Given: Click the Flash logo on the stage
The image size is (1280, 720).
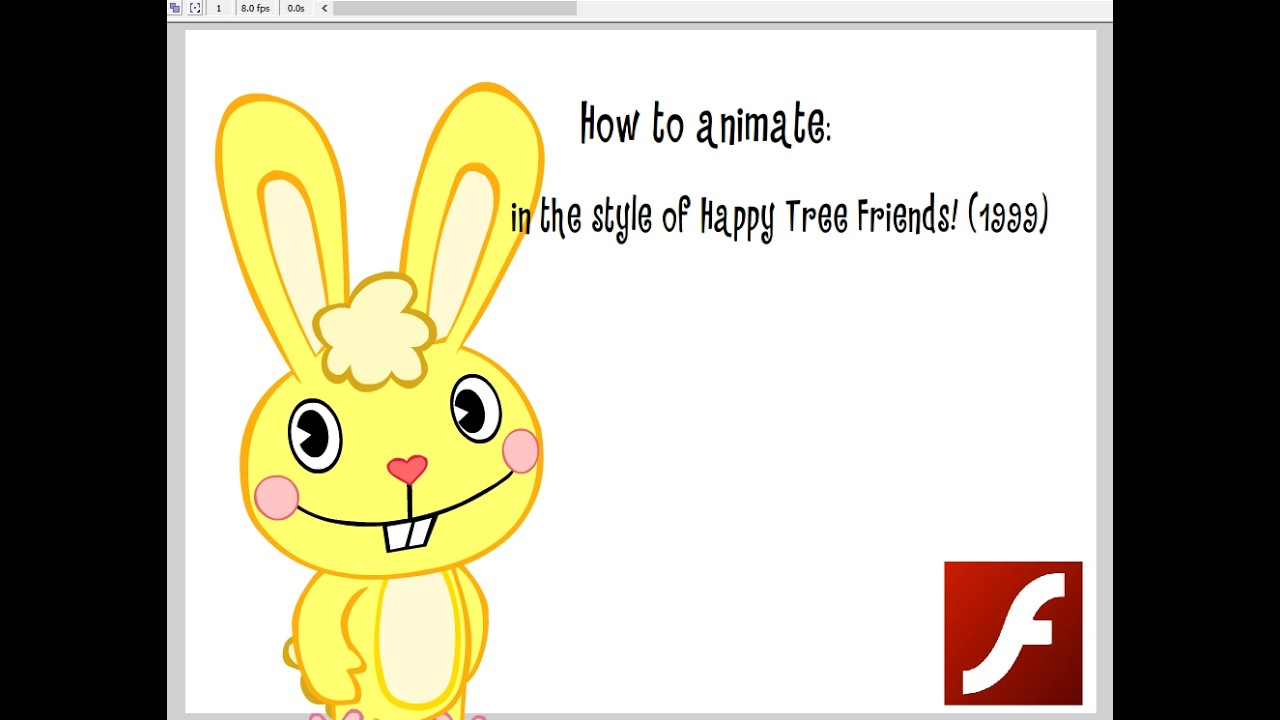Looking at the screenshot, I should click(1013, 633).
